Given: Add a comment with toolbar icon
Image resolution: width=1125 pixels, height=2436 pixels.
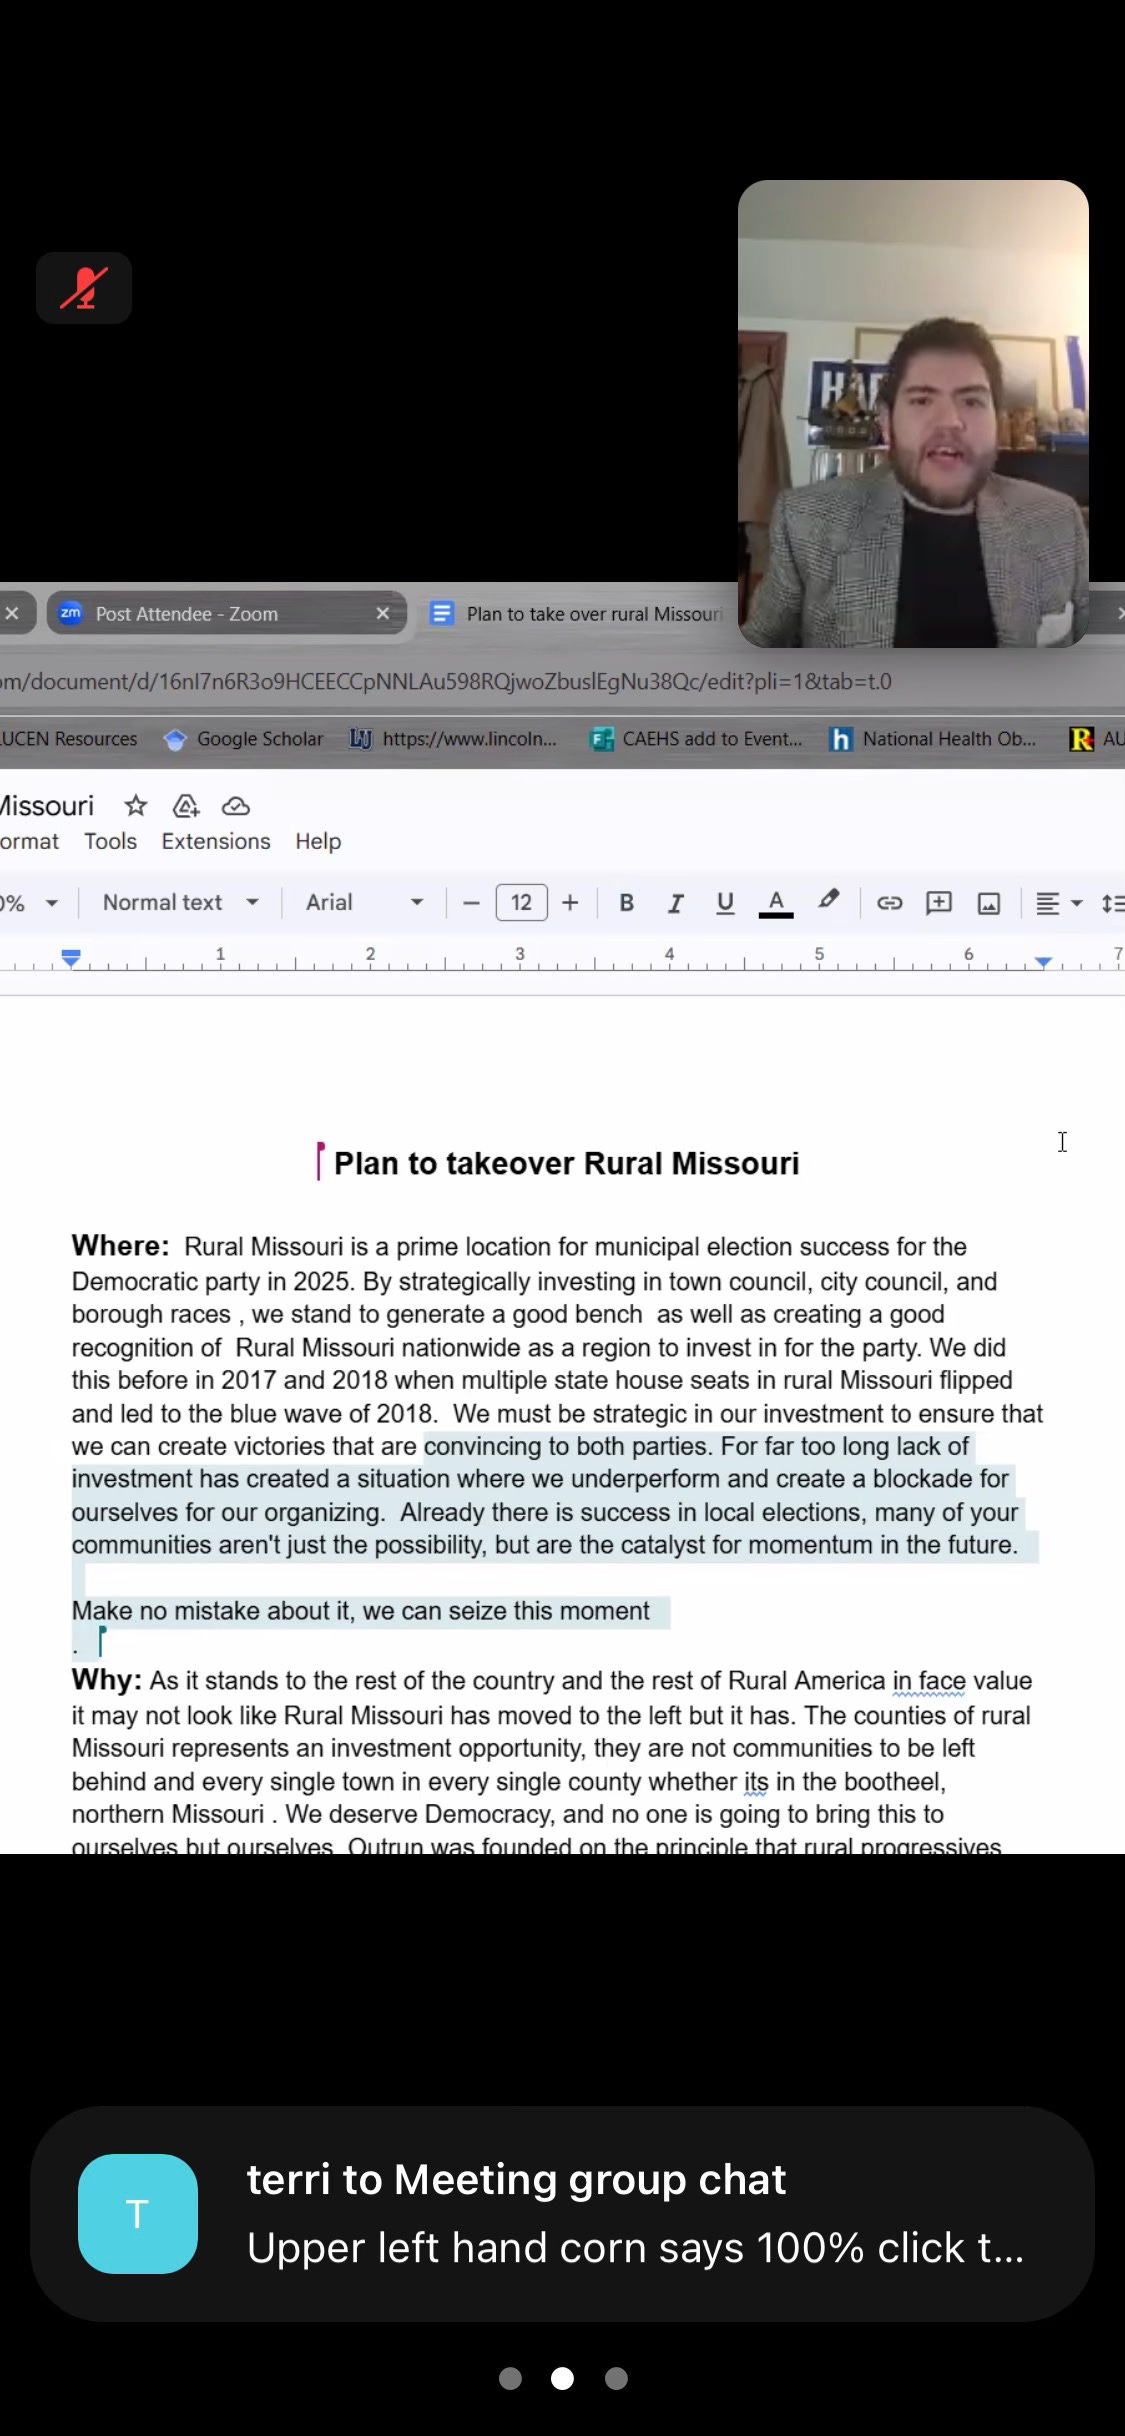Looking at the screenshot, I should tap(939, 903).
